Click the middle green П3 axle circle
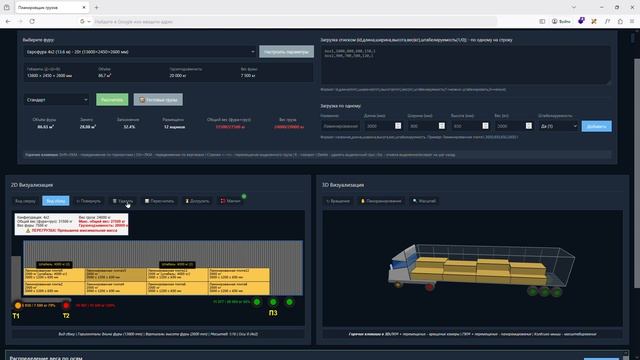 click(273, 302)
